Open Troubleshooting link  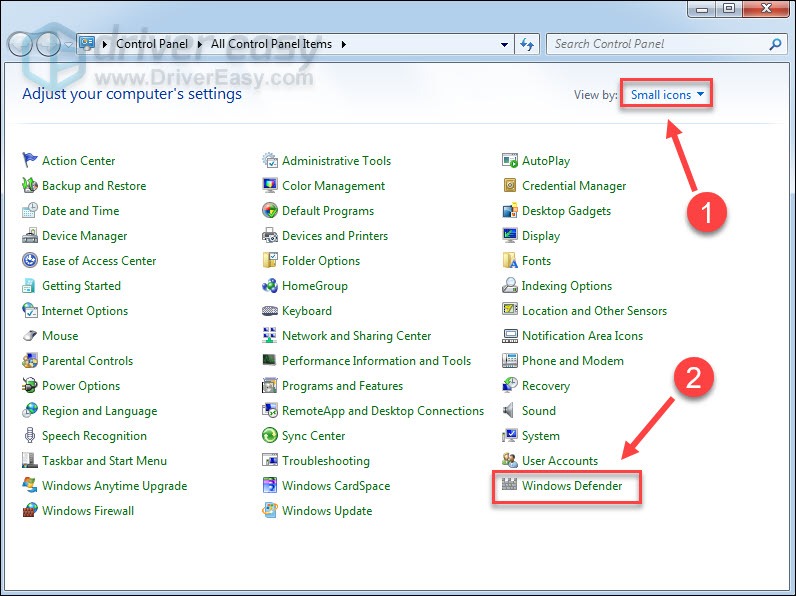[326, 461]
